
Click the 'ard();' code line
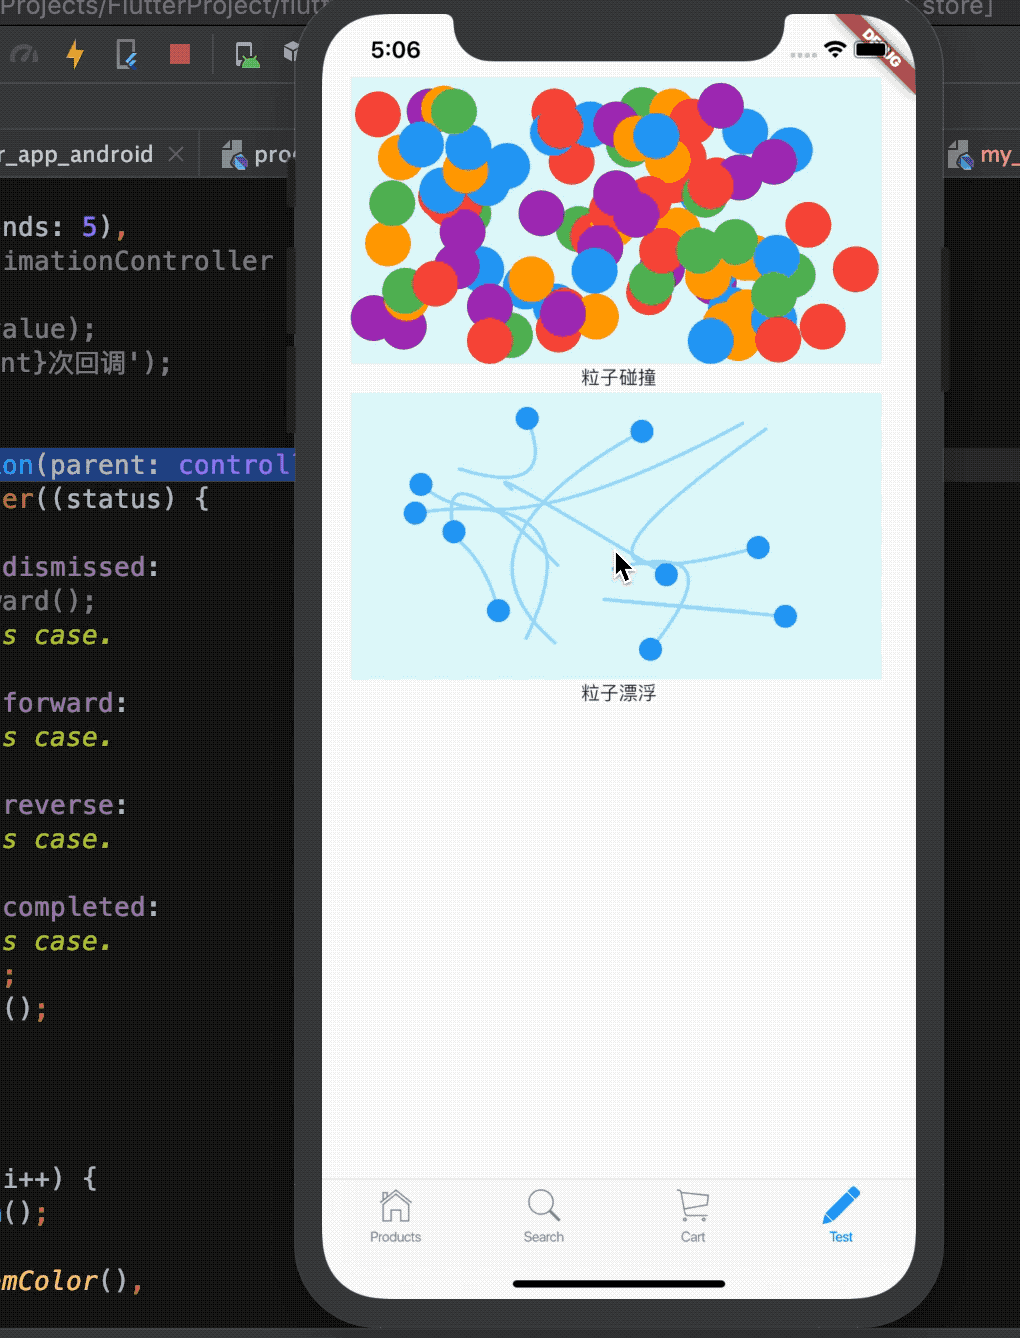(x=48, y=601)
